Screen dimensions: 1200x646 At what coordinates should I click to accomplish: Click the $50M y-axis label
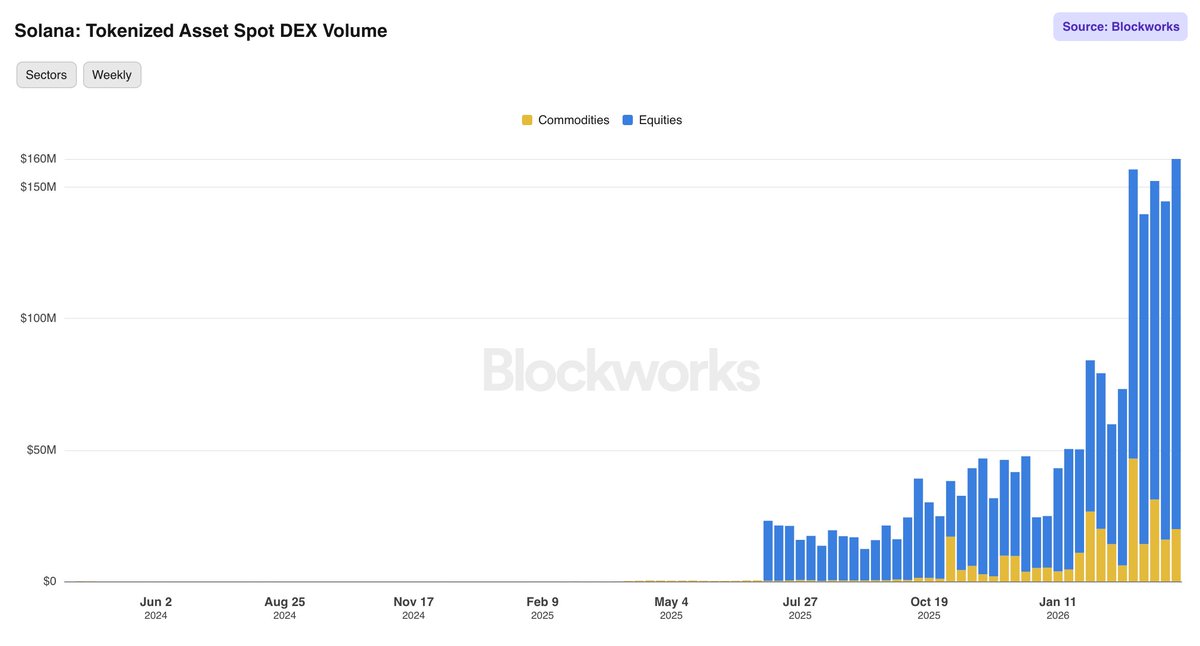pos(41,450)
